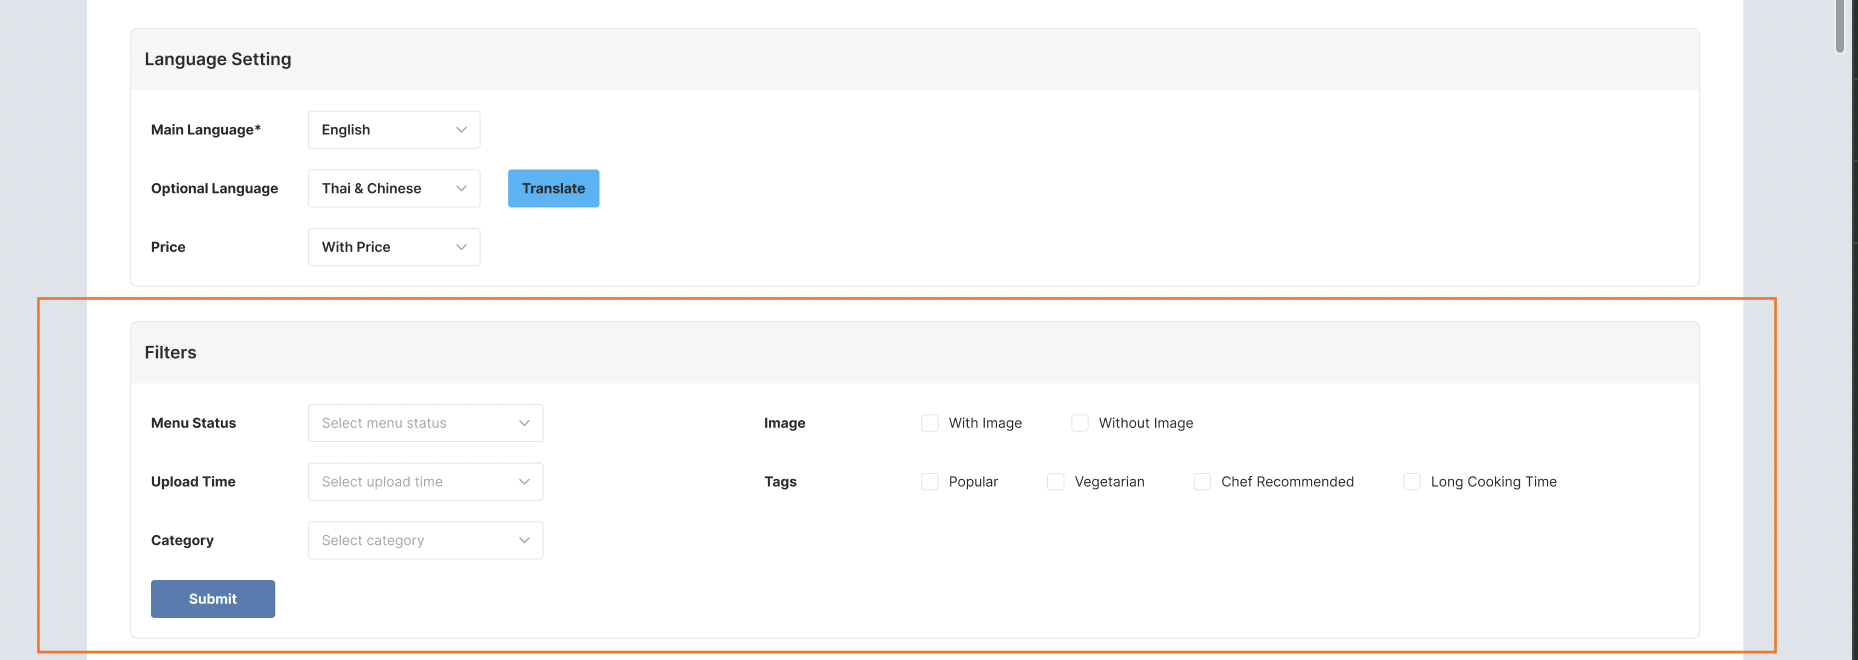
Task: Check the With Image checkbox
Action: 930,423
